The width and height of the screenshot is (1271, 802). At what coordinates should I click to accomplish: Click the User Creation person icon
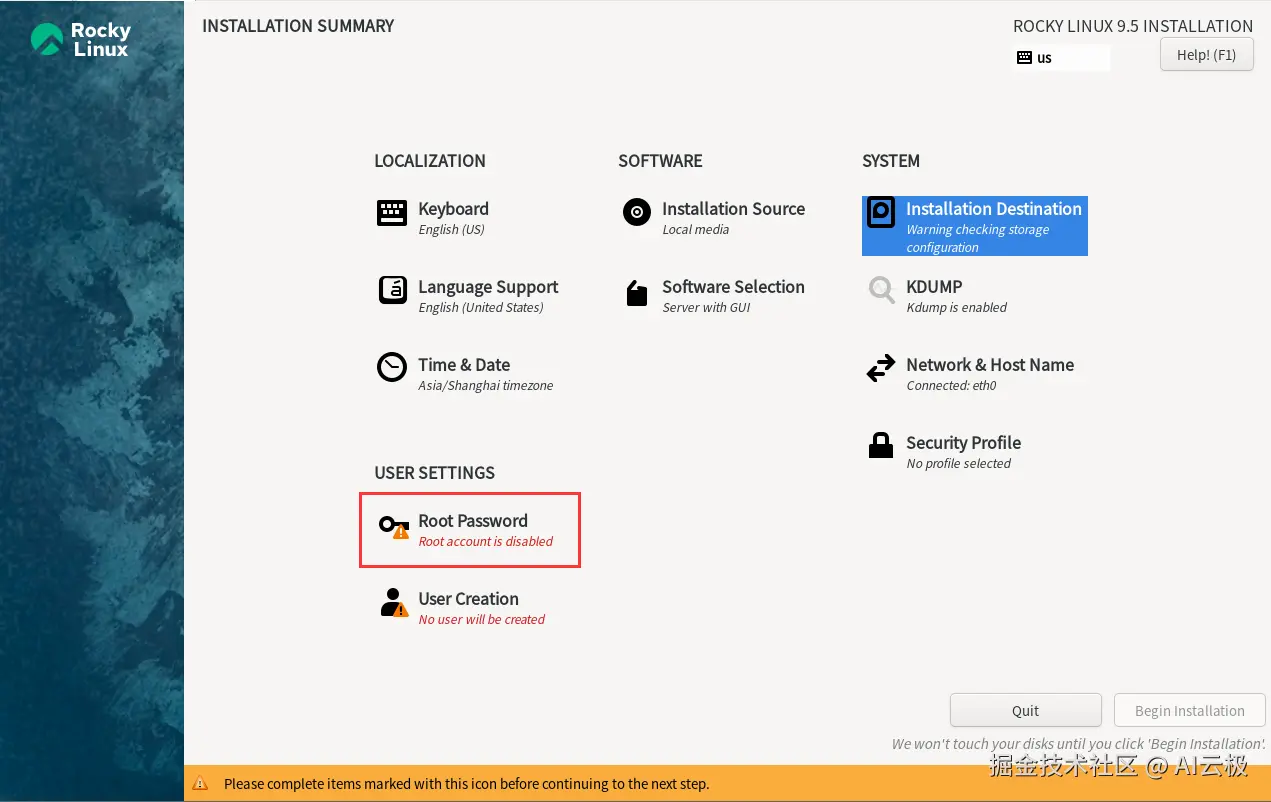tap(394, 603)
